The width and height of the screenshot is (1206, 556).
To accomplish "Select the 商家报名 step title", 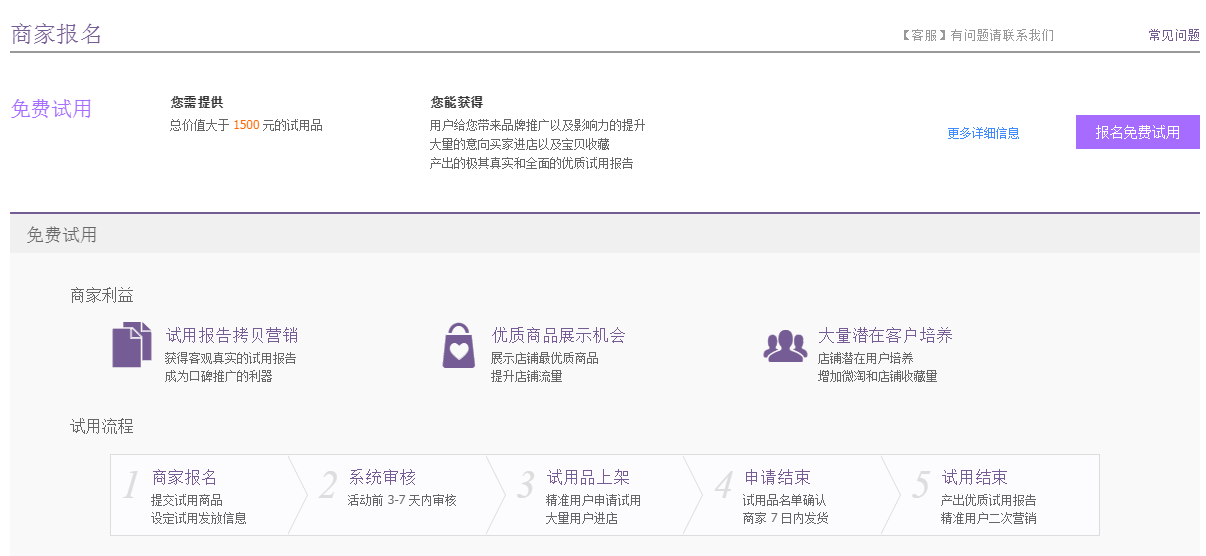I will (184, 477).
